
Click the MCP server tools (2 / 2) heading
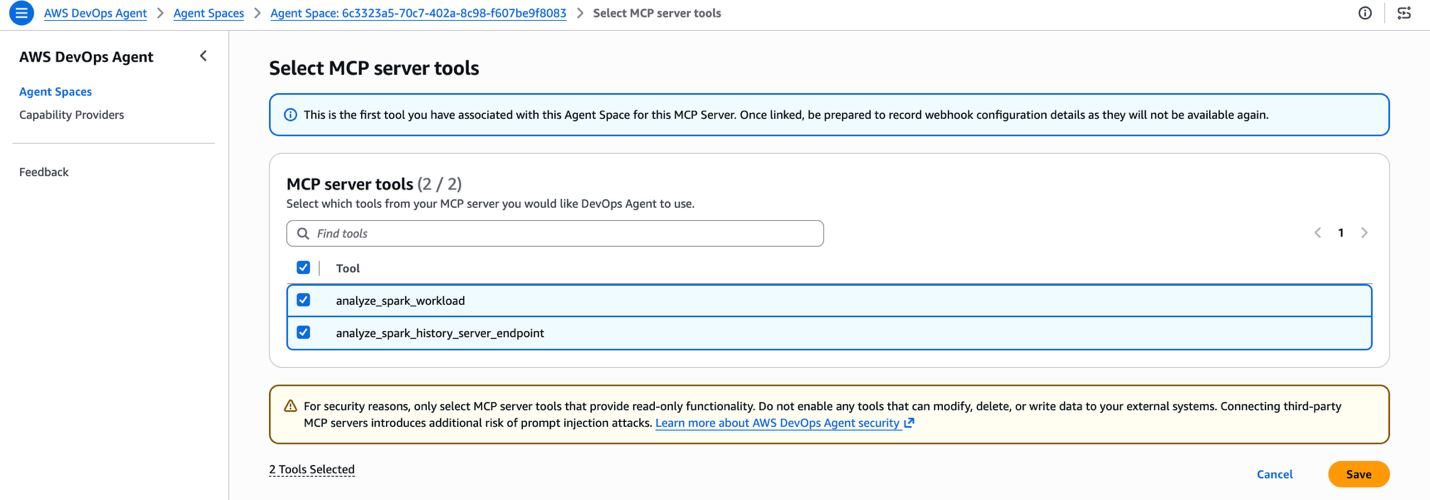374,184
